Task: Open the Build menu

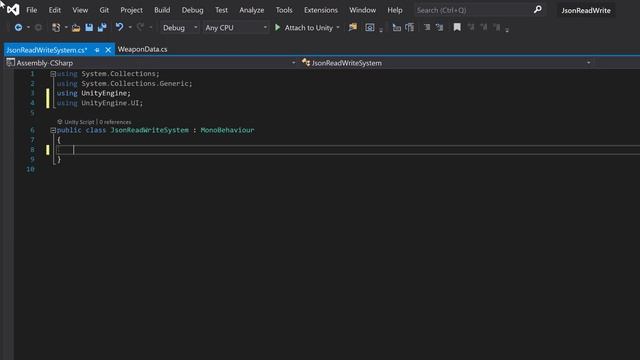Action: [x=162, y=10]
